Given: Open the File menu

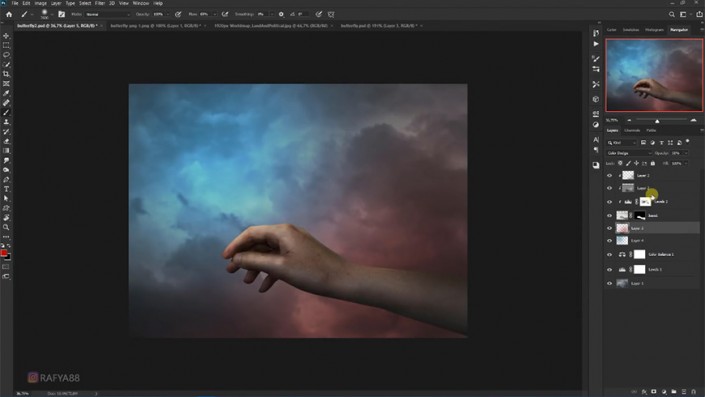Looking at the screenshot, I should coord(15,3).
